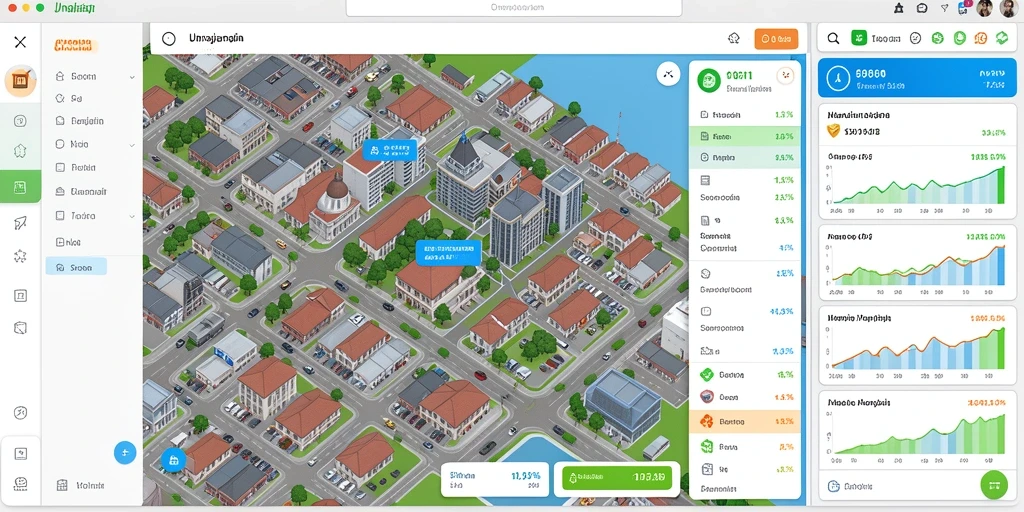The height and width of the screenshot is (512, 1024).
Task: Expand the chevron on the seventh sidebar row
Action: (x=132, y=216)
